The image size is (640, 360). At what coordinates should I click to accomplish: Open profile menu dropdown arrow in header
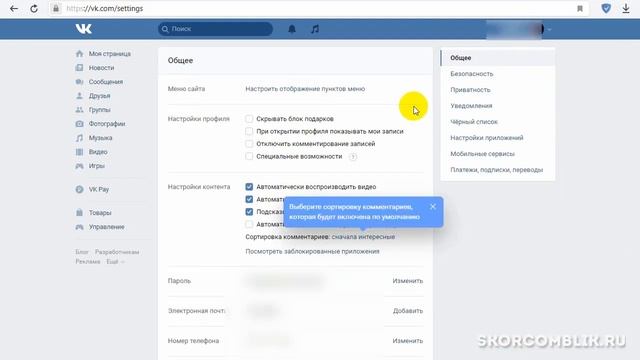(x=549, y=29)
